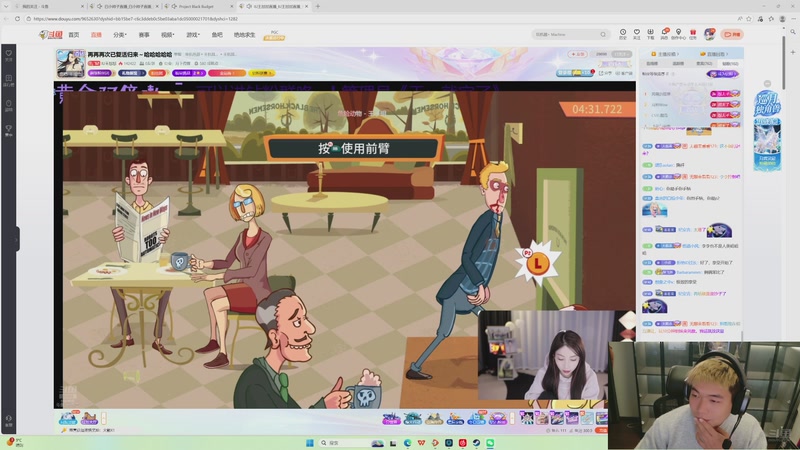Click the 开播 start streaming button
Screen dimensions: 800x450
click(x=732, y=34)
